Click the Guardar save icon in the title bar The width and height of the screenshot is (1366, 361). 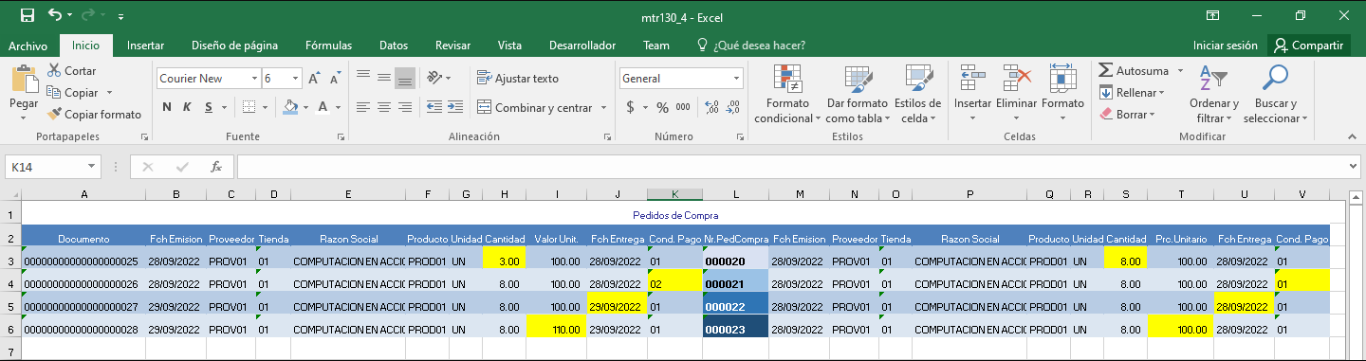pyautogui.click(x=27, y=16)
